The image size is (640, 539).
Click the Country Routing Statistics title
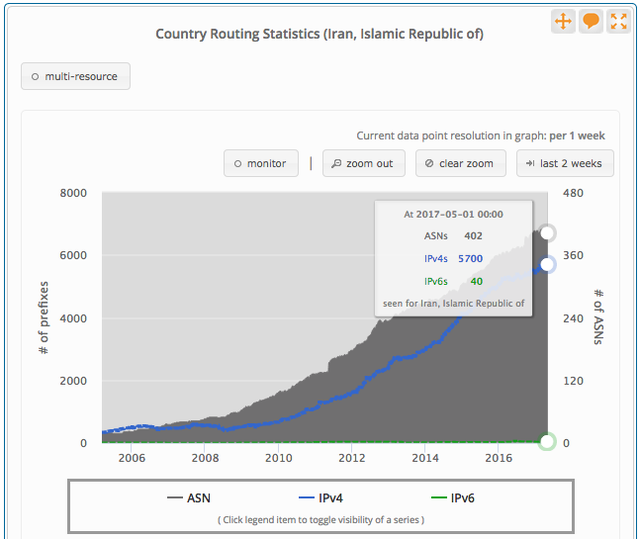pyautogui.click(x=320, y=34)
